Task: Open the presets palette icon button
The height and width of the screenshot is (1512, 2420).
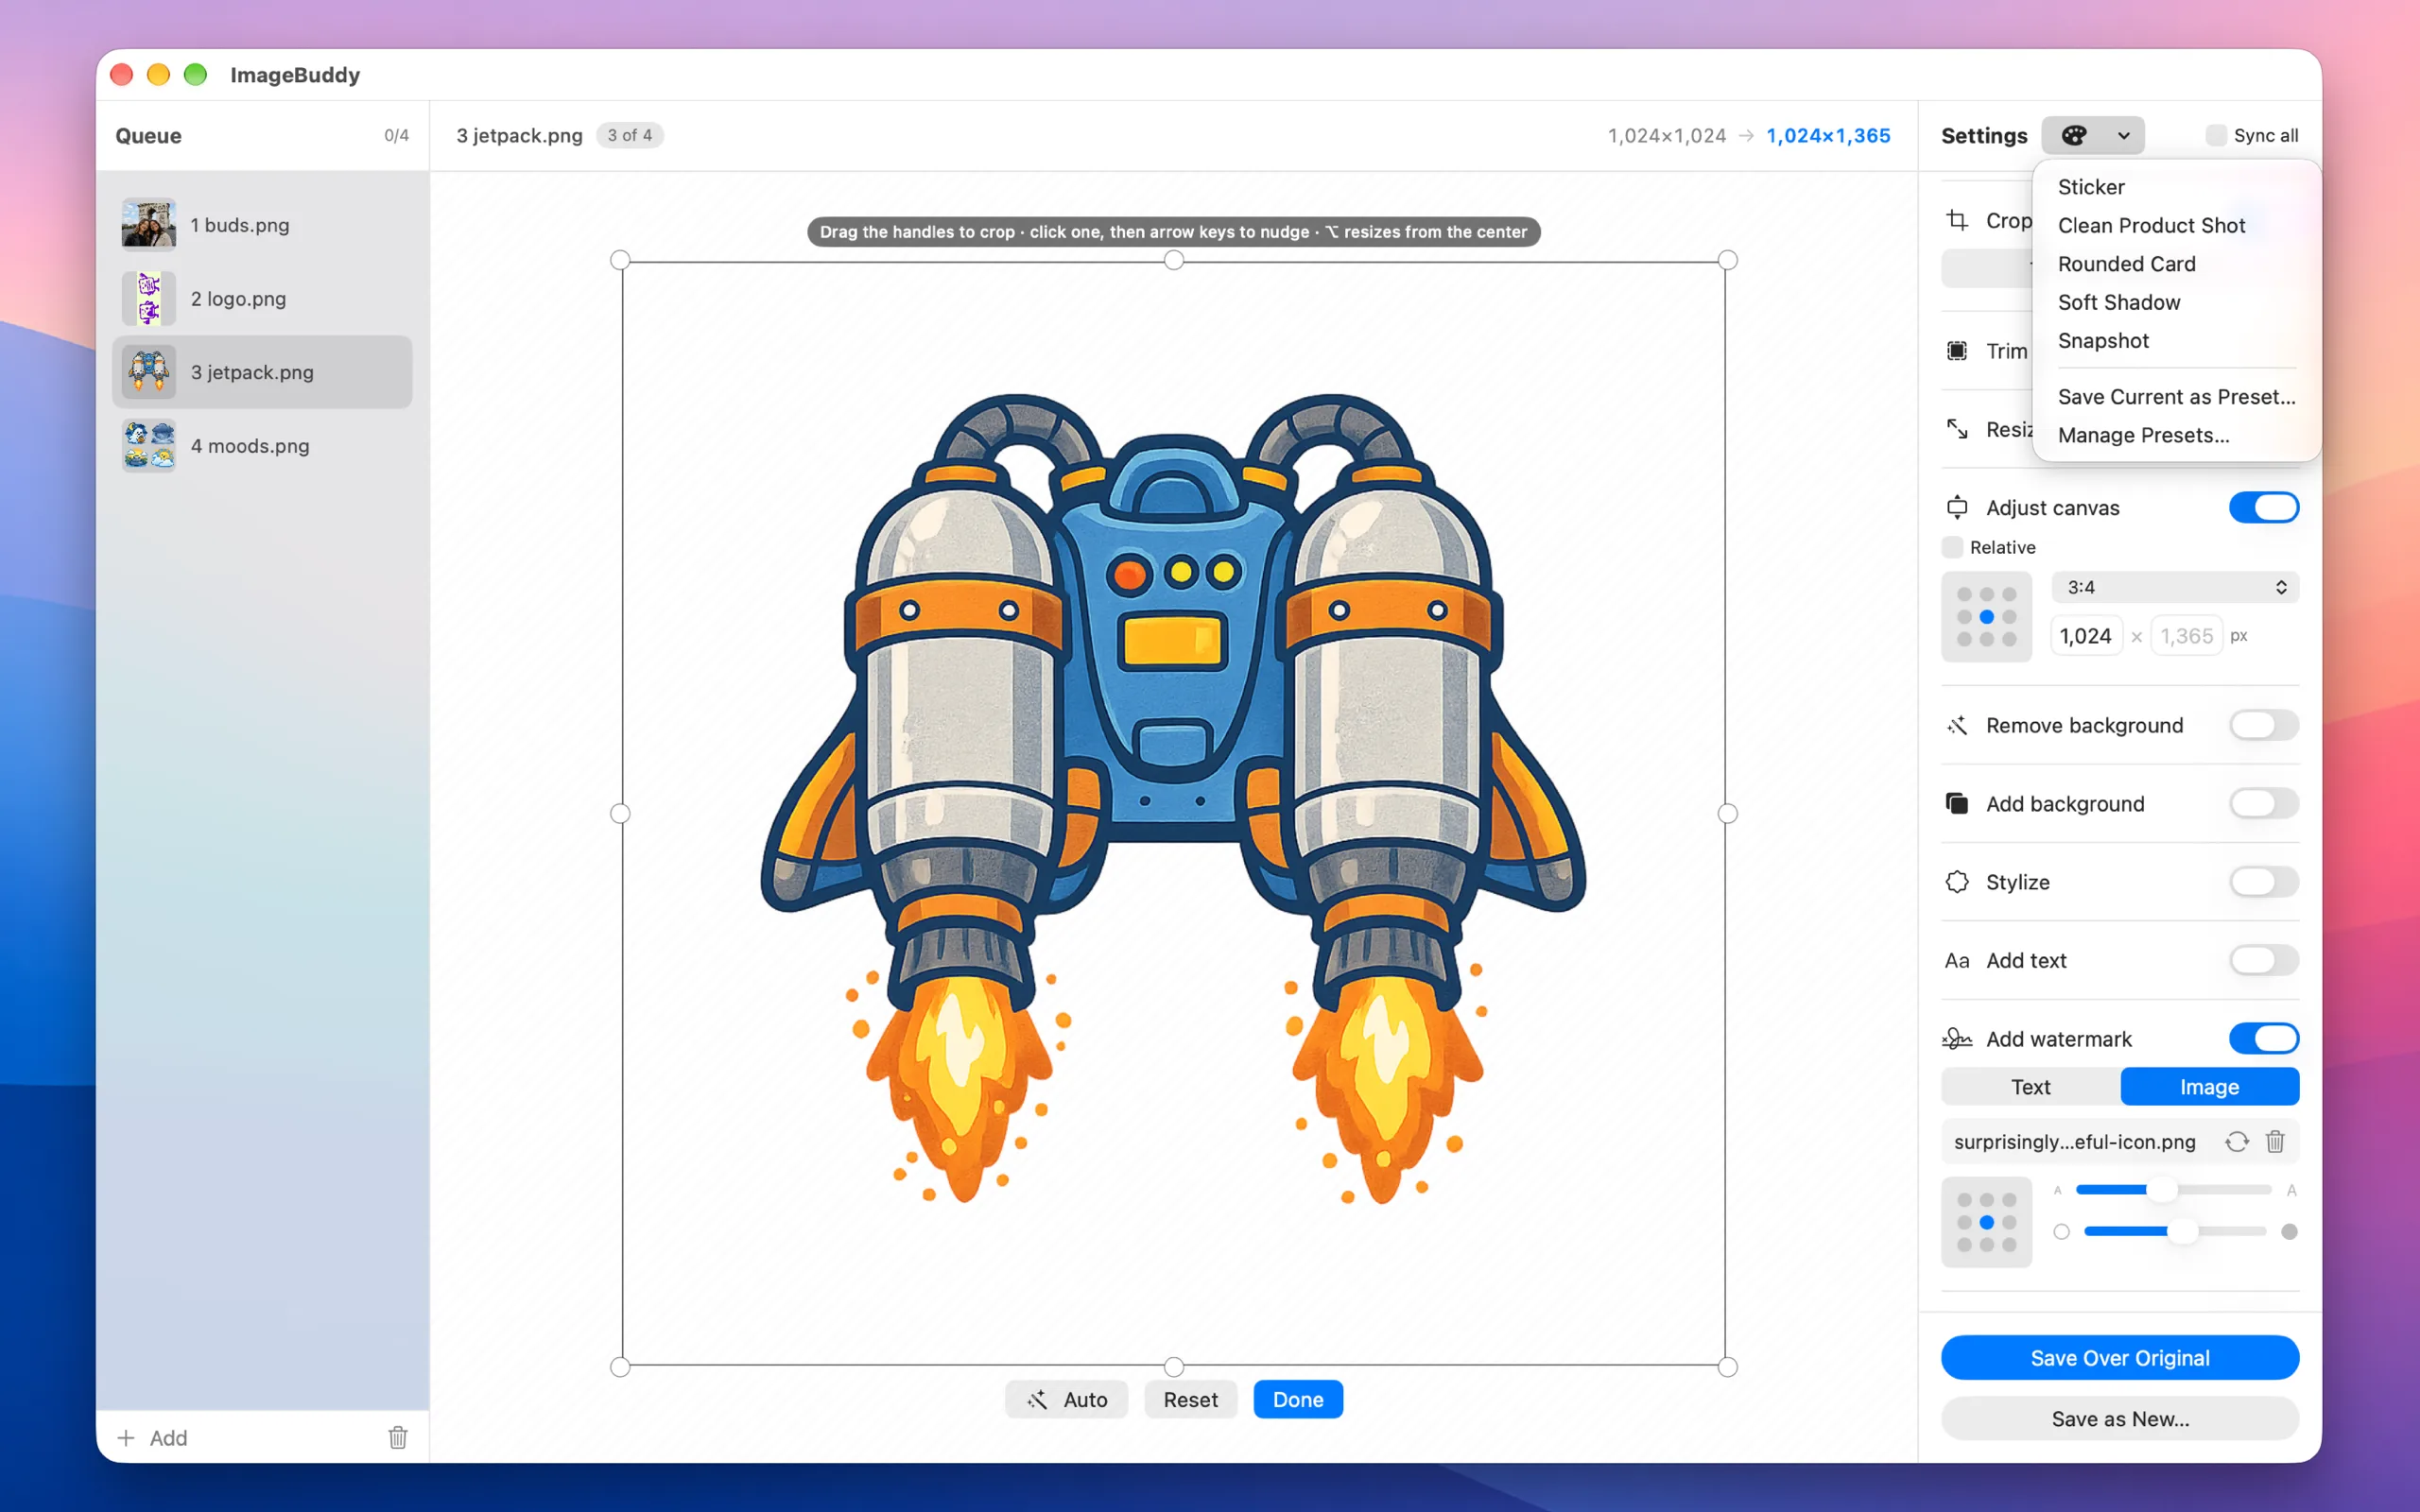Action: pyautogui.click(x=2074, y=135)
